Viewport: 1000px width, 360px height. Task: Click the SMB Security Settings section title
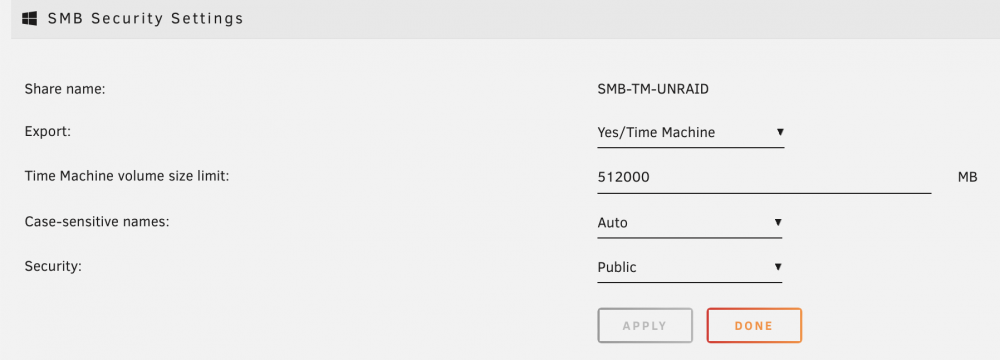pos(146,19)
